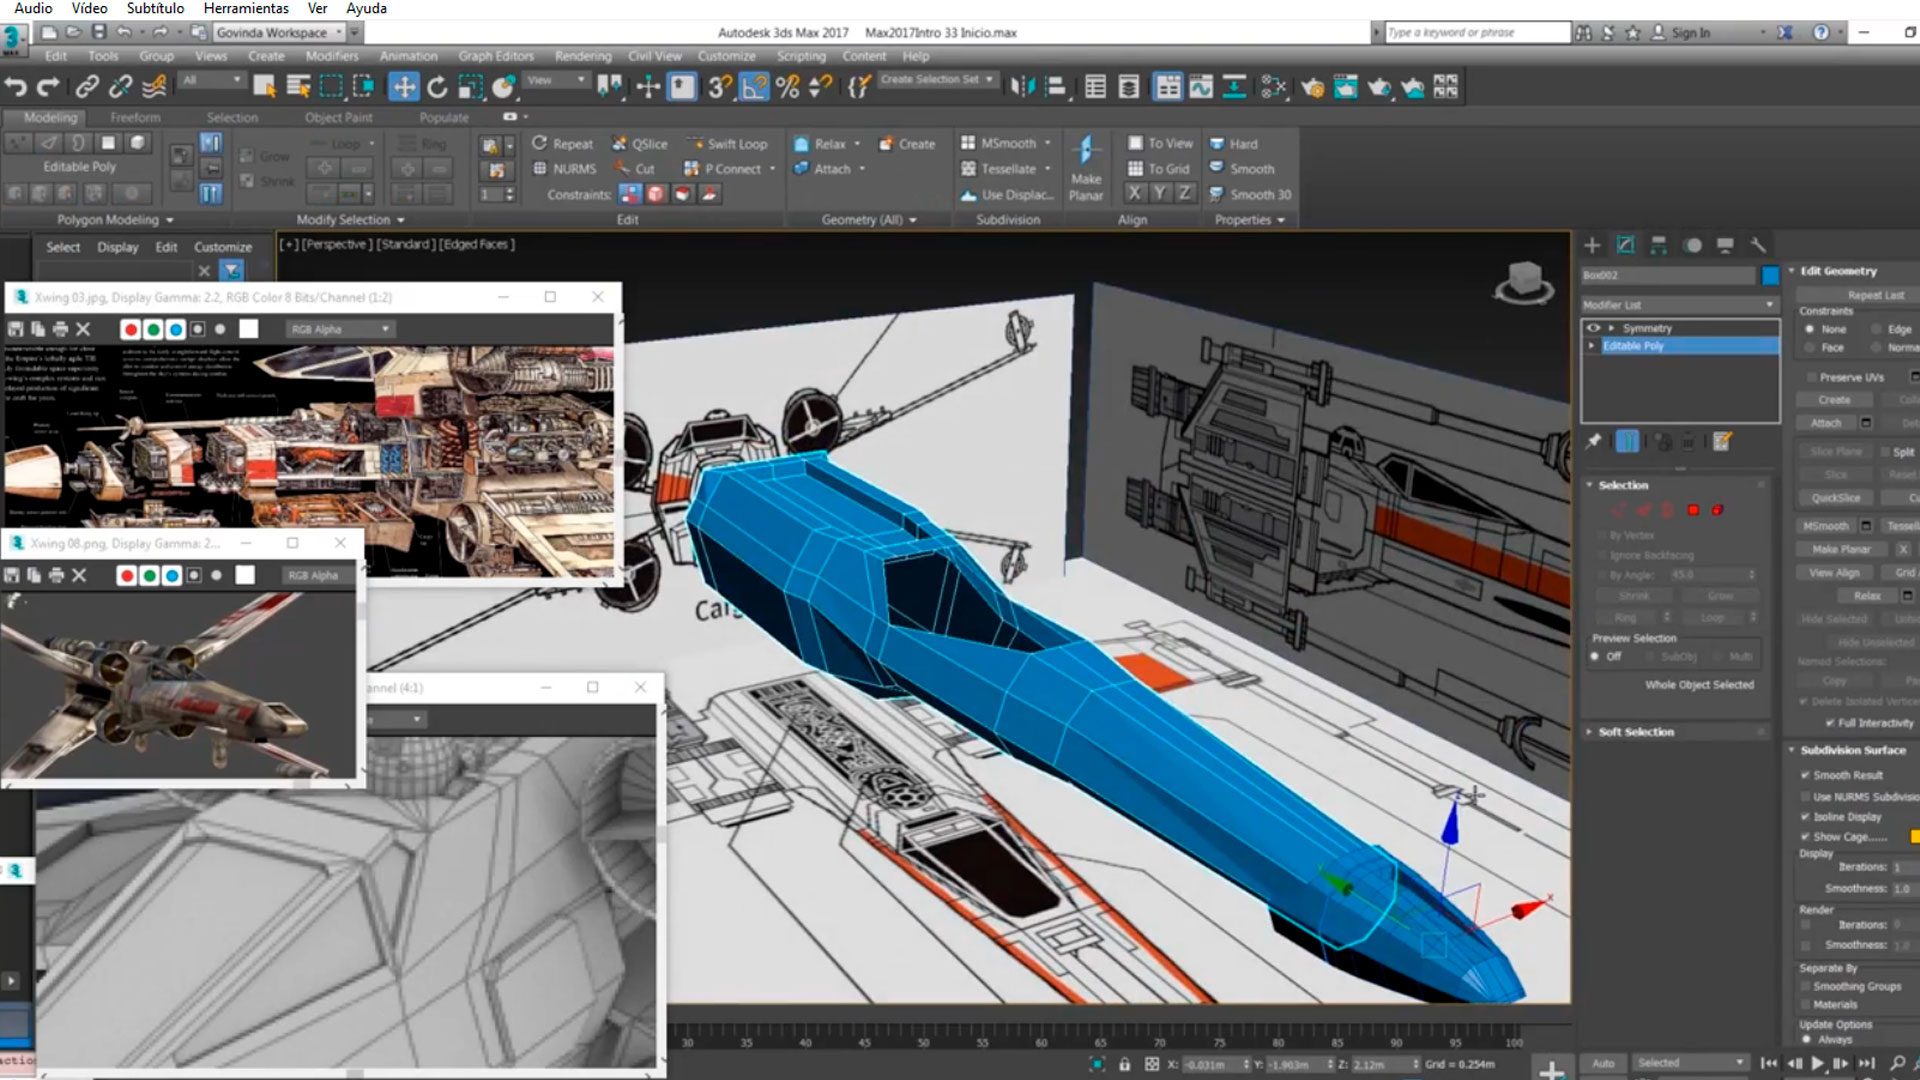Toggle the Isoline Display checkbox

point(1805,817)
